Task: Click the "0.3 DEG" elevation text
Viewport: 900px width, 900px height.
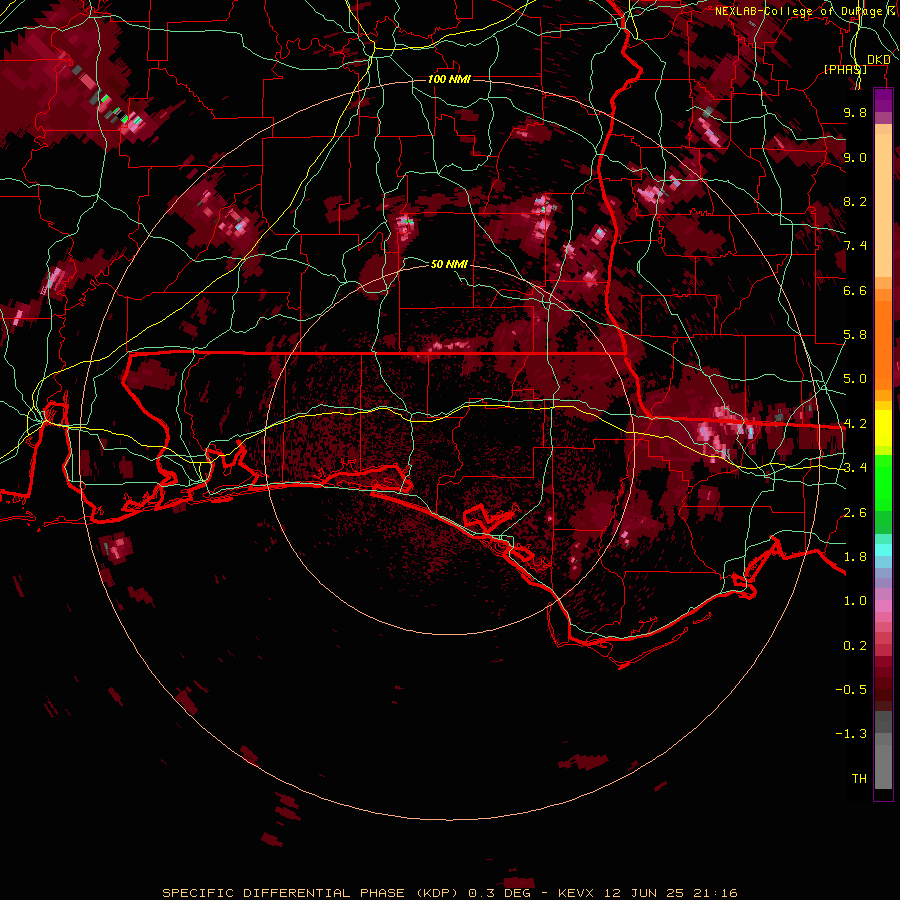Action: click(499, 893)
